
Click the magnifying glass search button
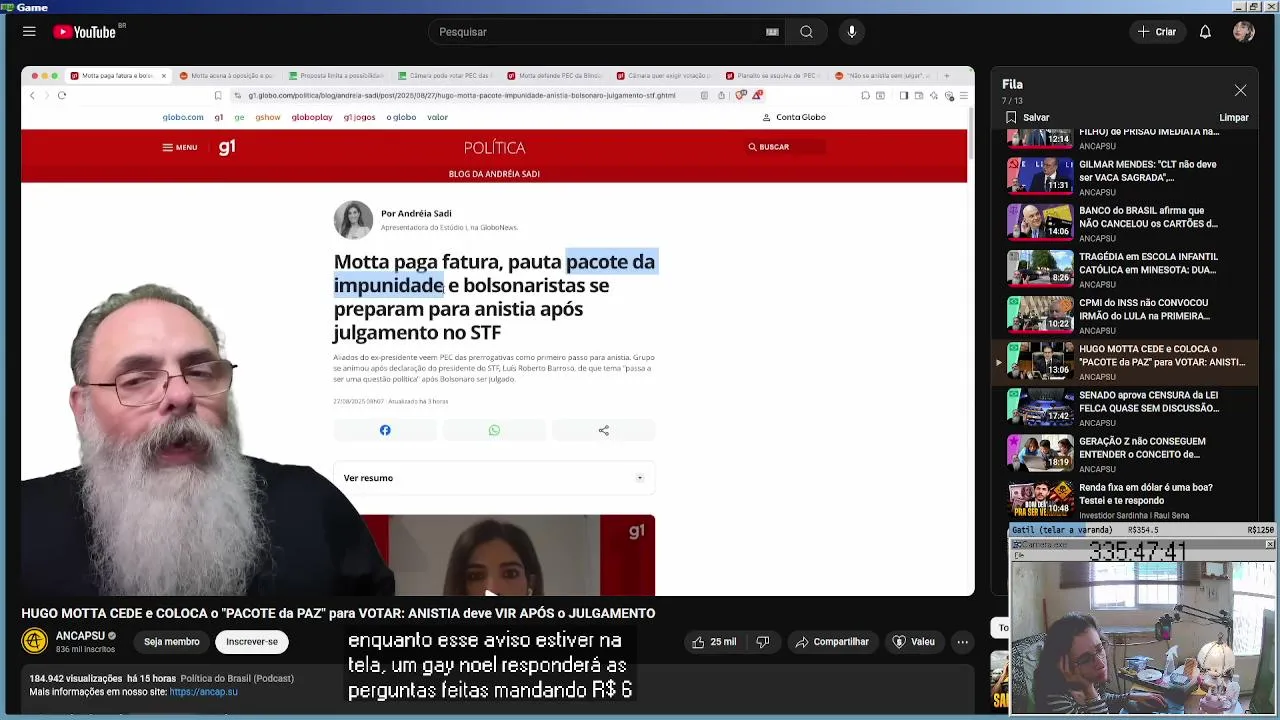pos(806,32)
